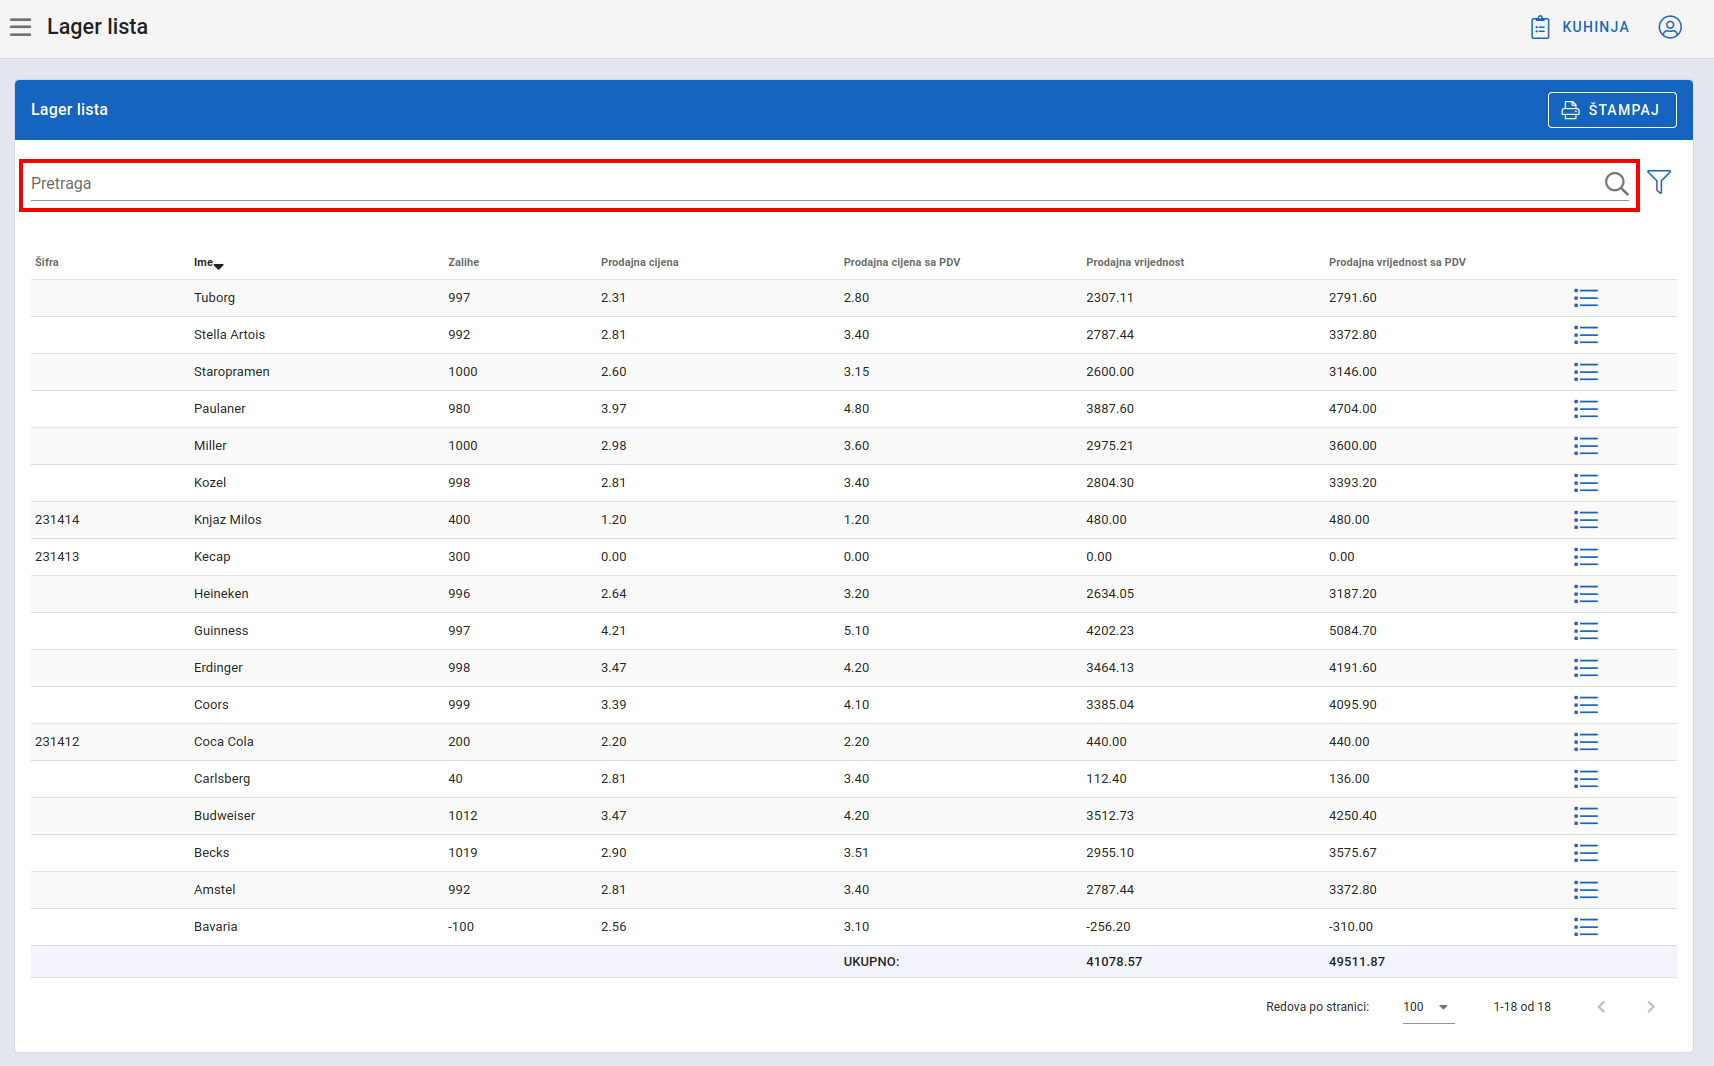The width and height of the screenshot is (1714, 1066).
Task: Click the Guinness name cell
Action: (221, 631)
